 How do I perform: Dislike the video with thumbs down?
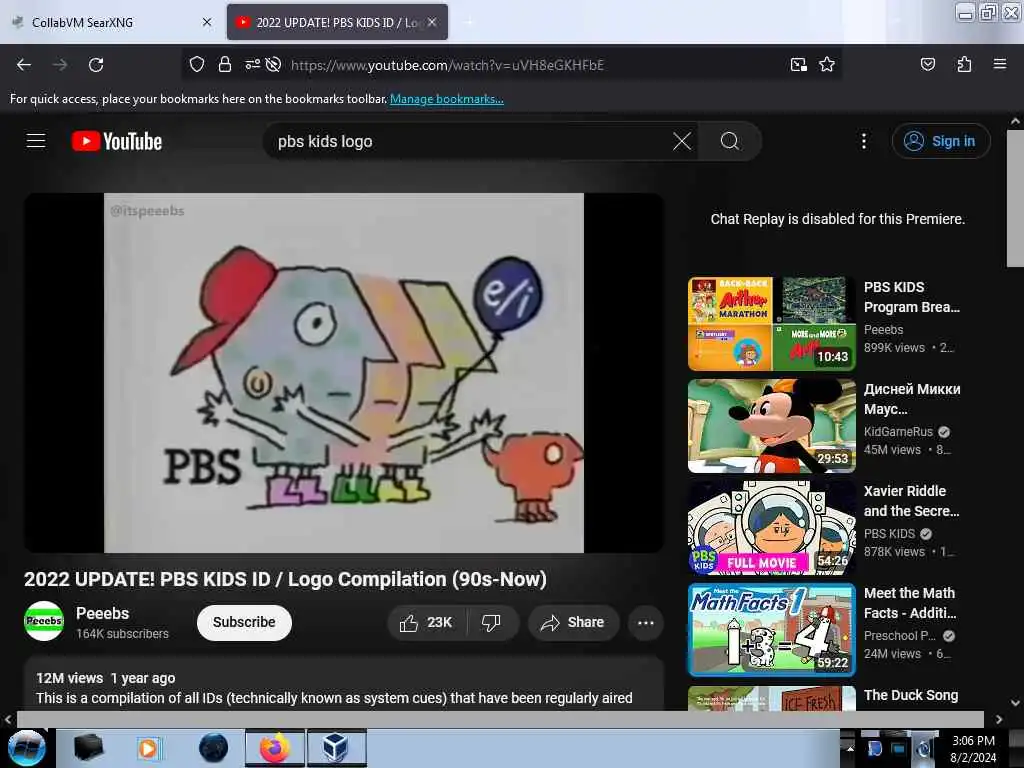(492, 622)
